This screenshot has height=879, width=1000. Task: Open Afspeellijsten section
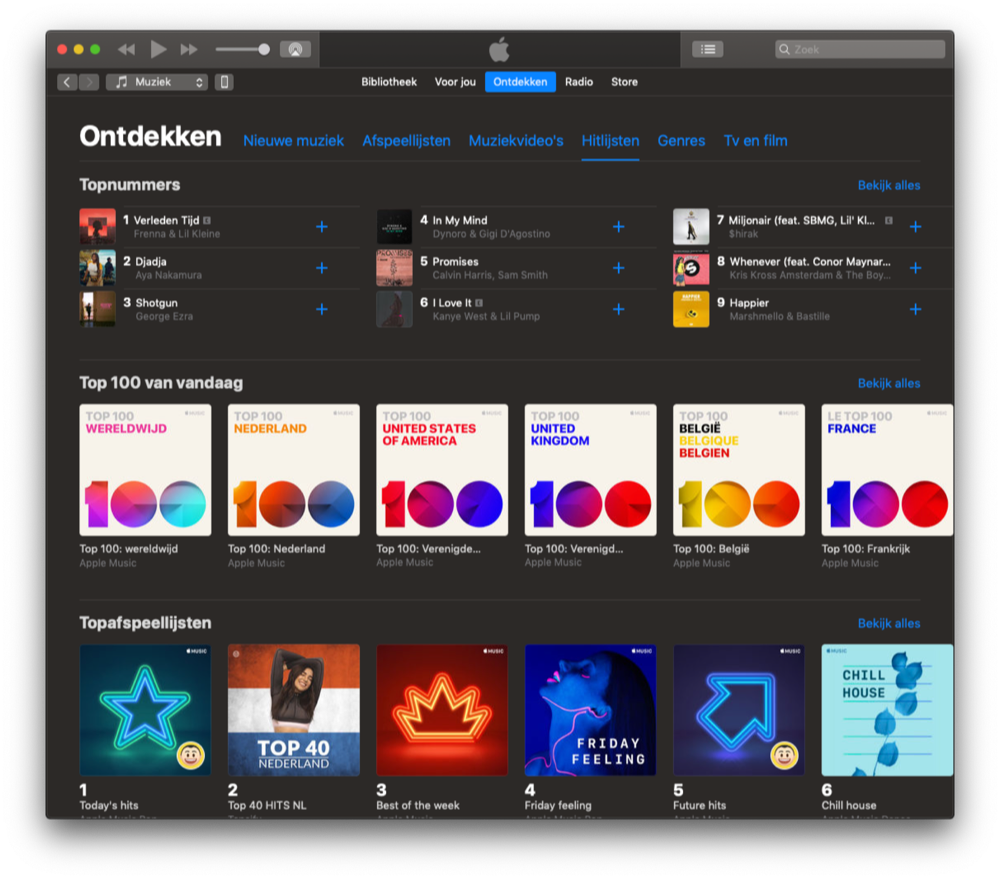point(406,141)
